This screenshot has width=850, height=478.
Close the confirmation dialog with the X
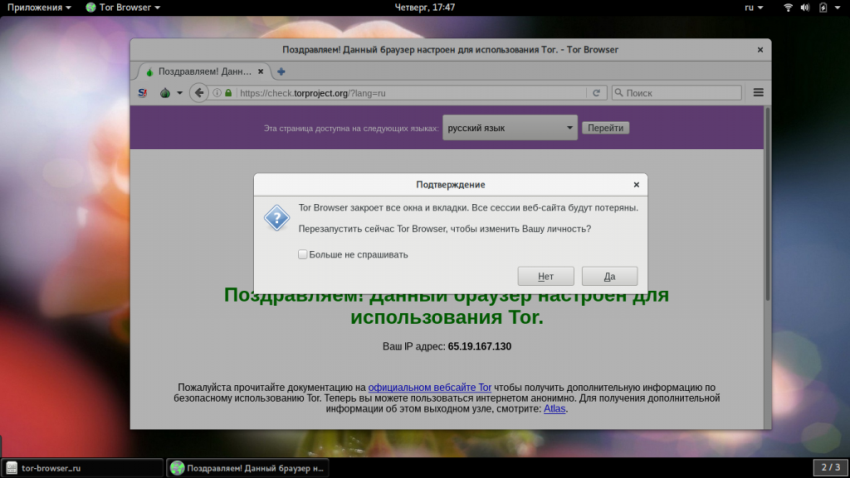pos(636,184)
